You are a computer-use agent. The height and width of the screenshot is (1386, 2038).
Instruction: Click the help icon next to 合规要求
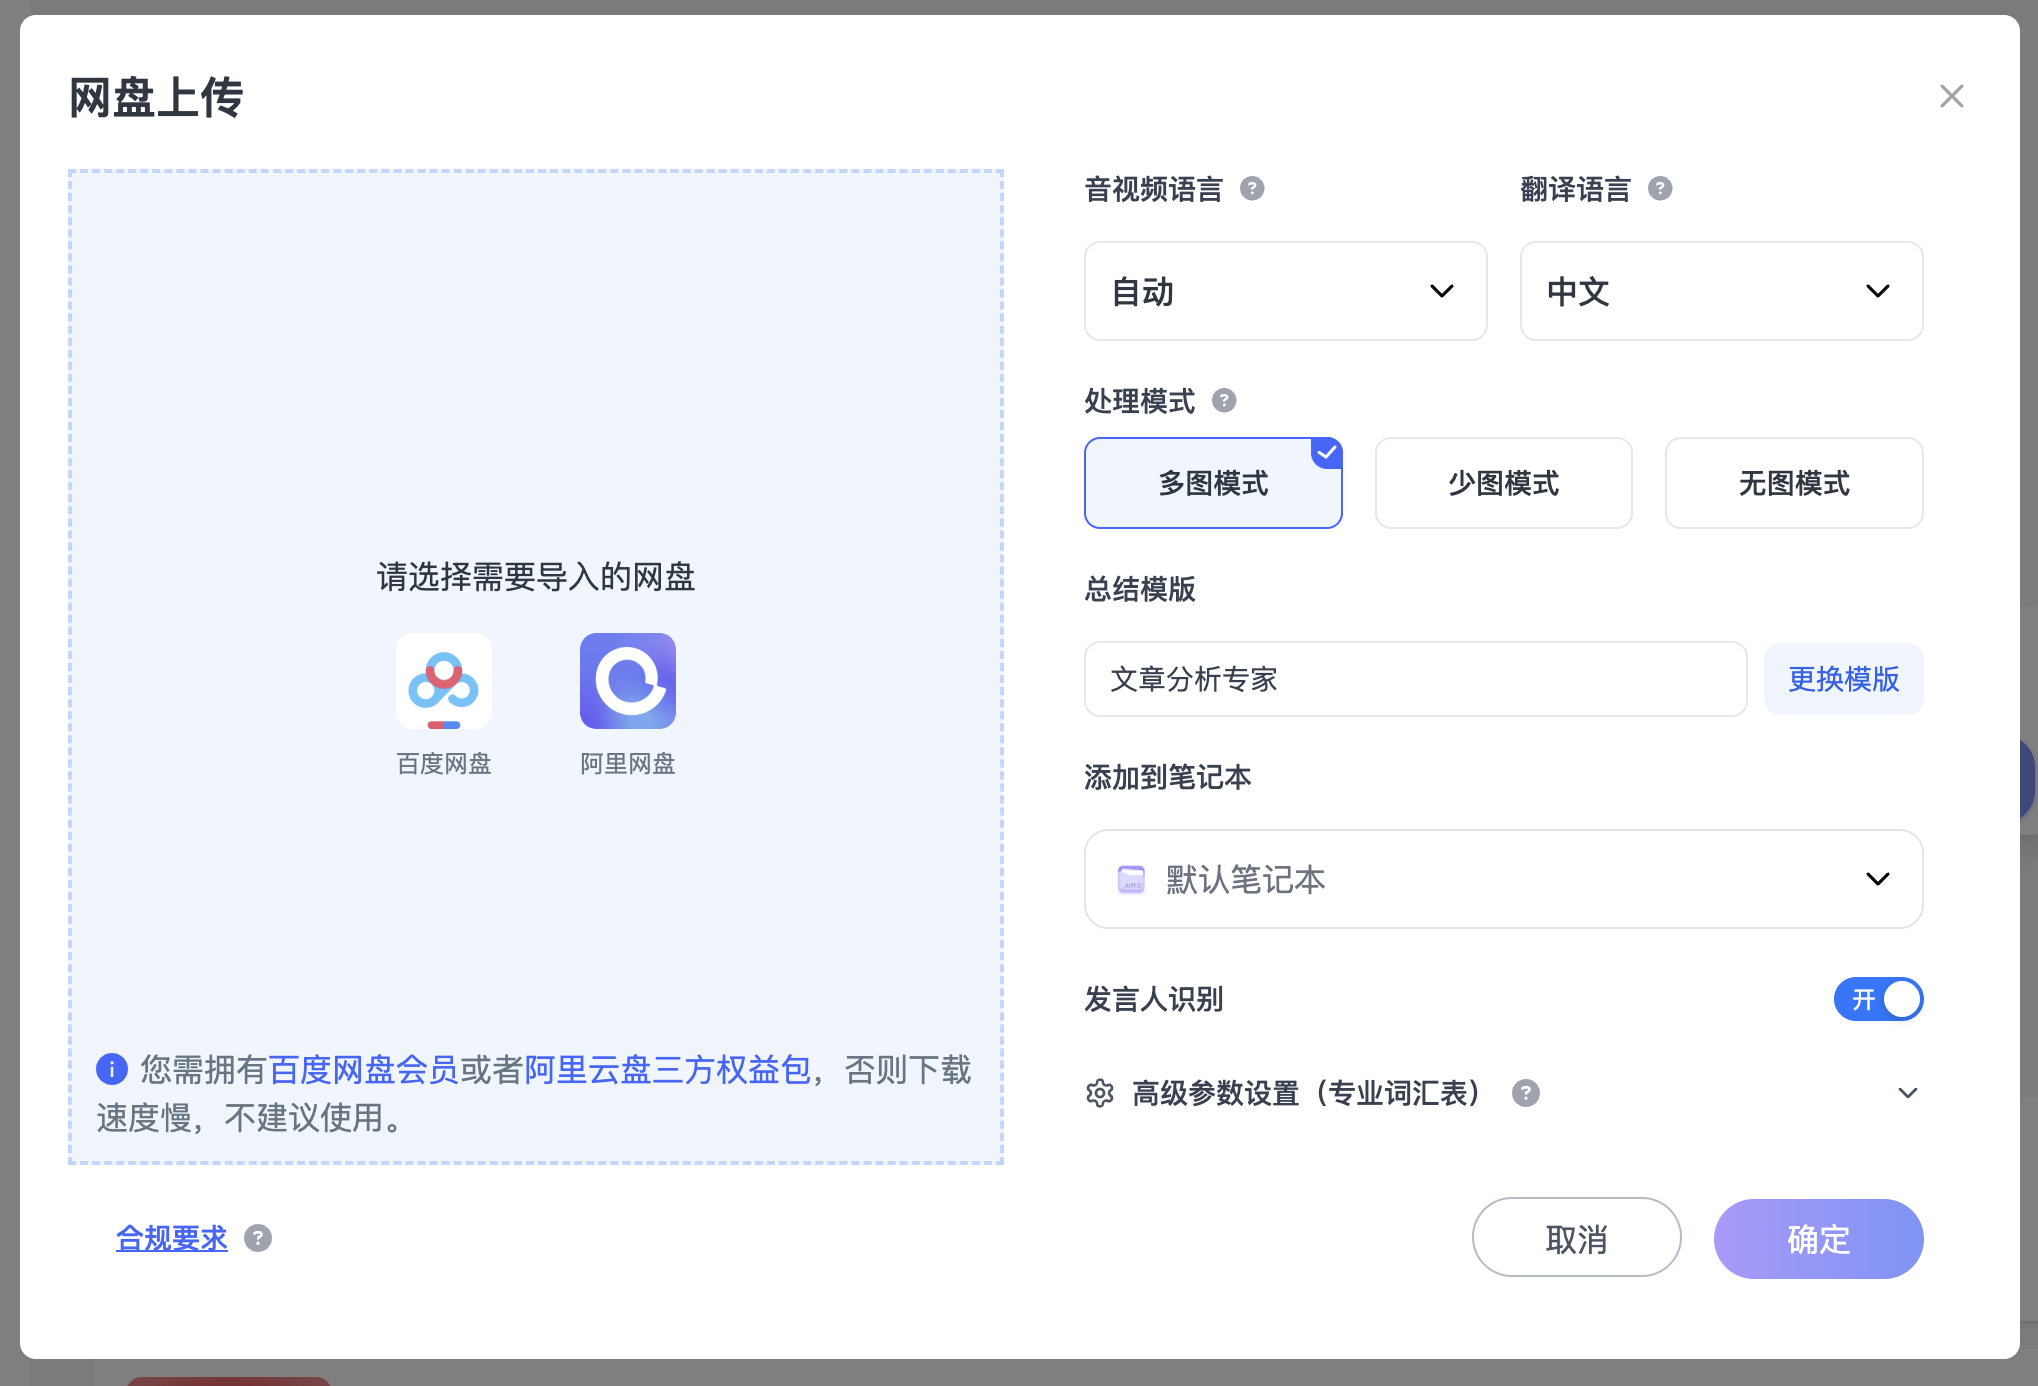[258, 1238]
